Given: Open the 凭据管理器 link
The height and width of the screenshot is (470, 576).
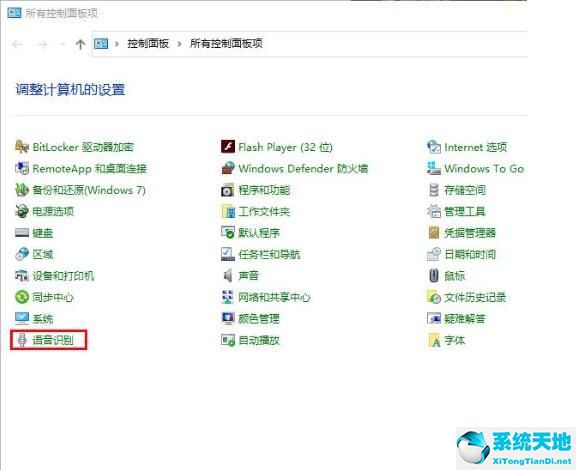Looking at the screenshot, I should point(470,233).
